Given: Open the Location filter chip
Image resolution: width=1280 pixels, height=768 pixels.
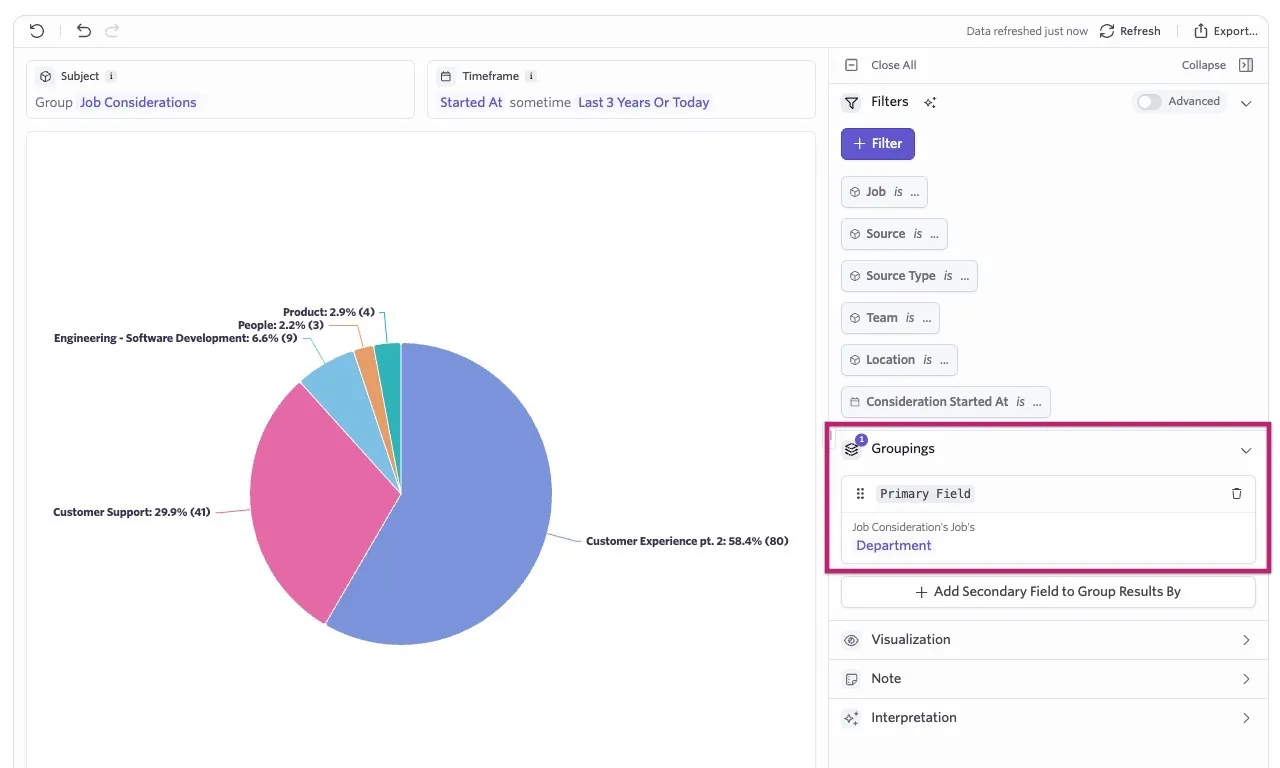Looking at the screenshot, I should coord(899,360).
